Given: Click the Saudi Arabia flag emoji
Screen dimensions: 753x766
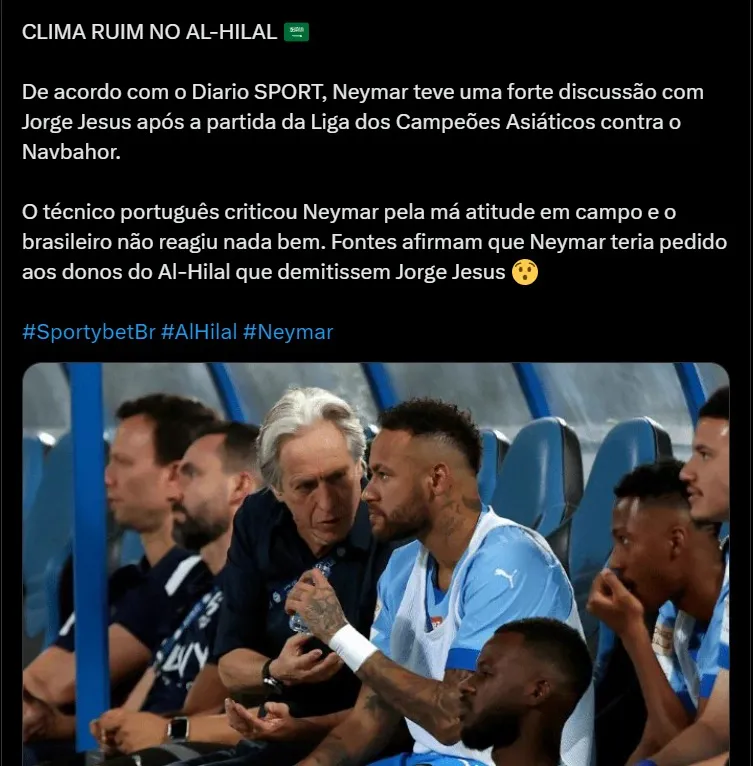Looking at the screenshot, I should coord(296,32).
